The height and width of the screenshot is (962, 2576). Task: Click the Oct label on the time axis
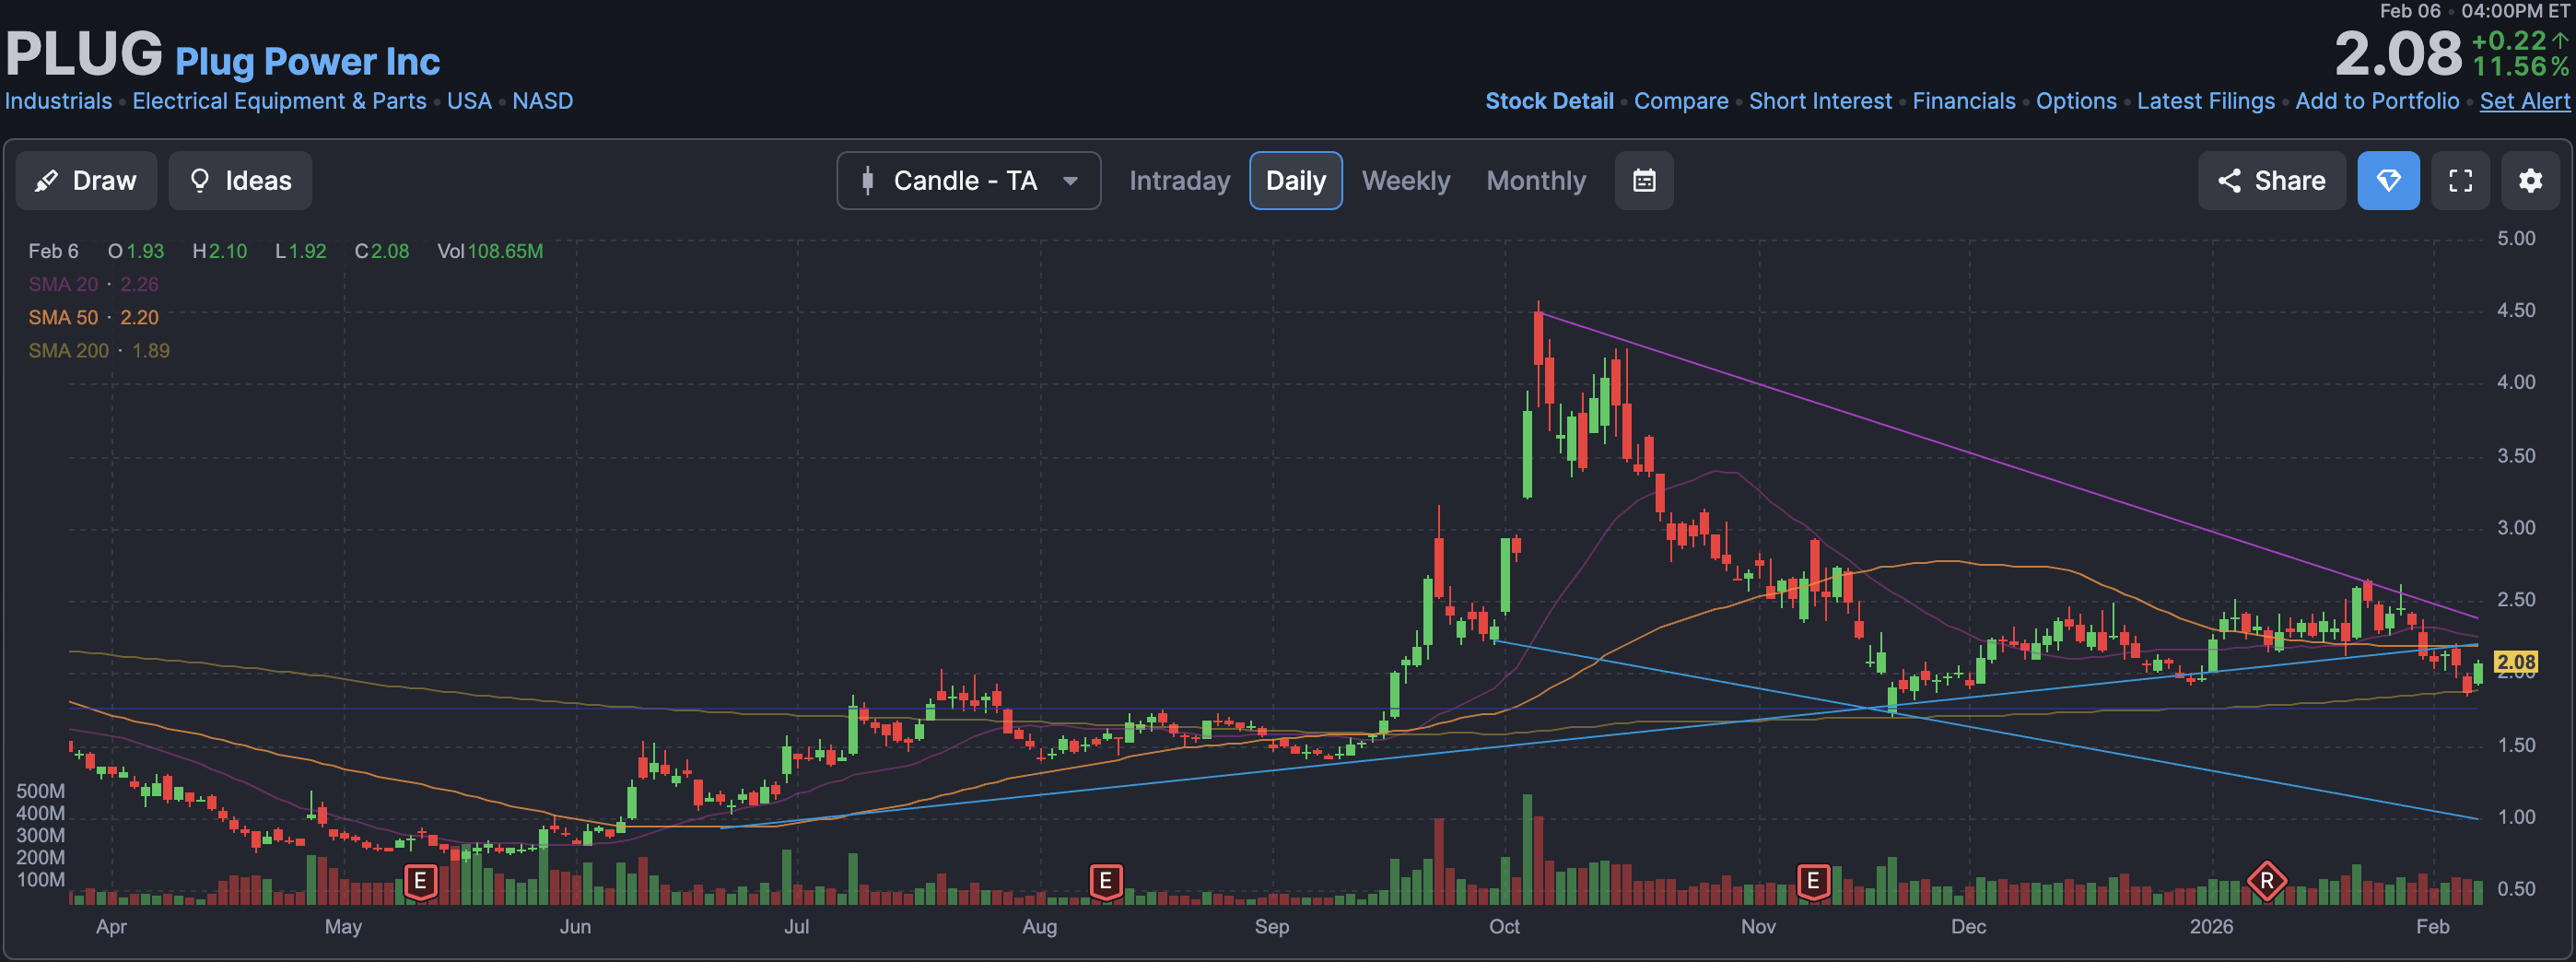coord(1504,927)
